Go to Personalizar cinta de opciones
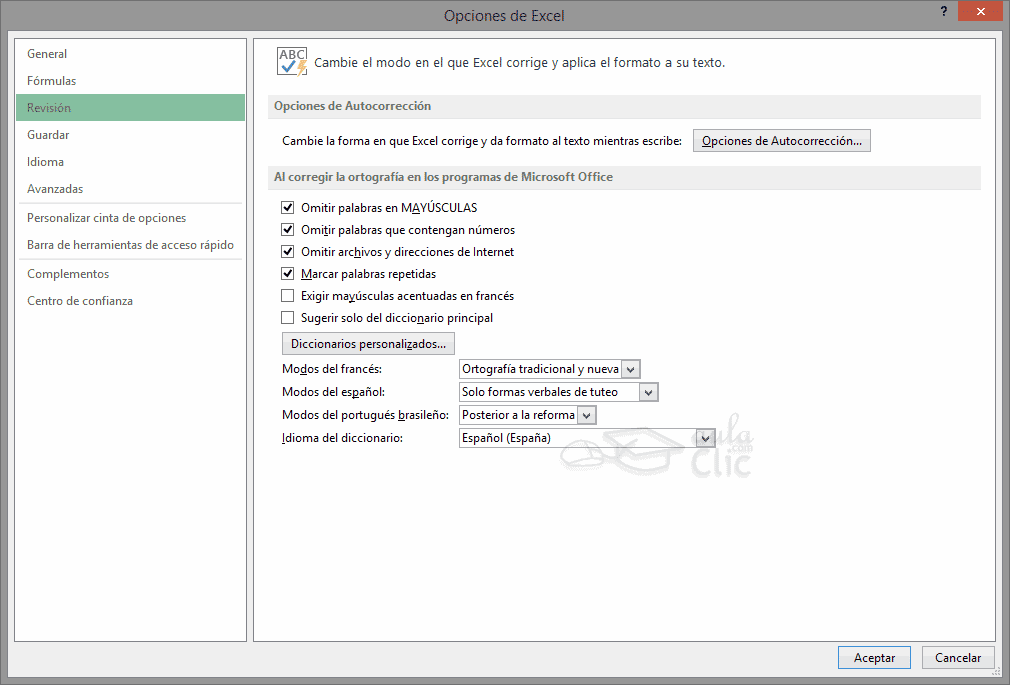Screen dimensions: 1010x685 point(106,218)
